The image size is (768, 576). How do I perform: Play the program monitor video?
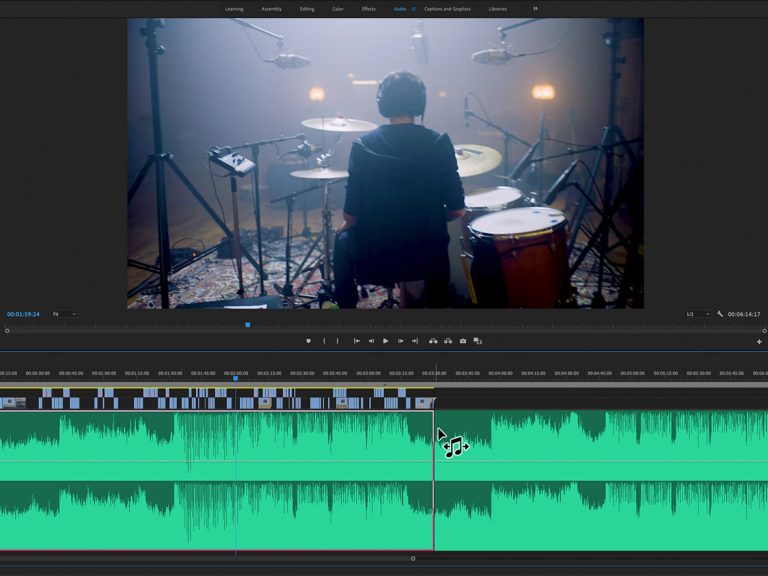pyautogui.click(x=385, y=341)
